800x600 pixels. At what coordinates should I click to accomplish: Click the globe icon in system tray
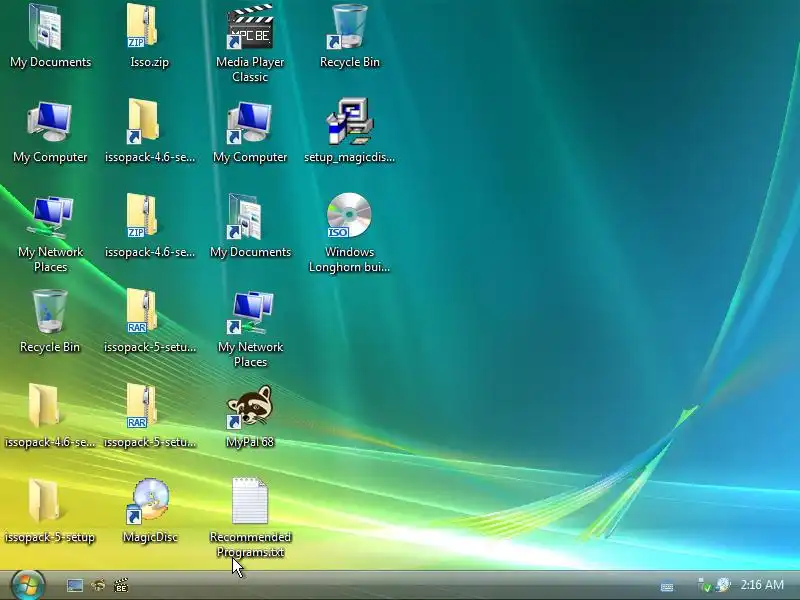(x=723, y=585)
